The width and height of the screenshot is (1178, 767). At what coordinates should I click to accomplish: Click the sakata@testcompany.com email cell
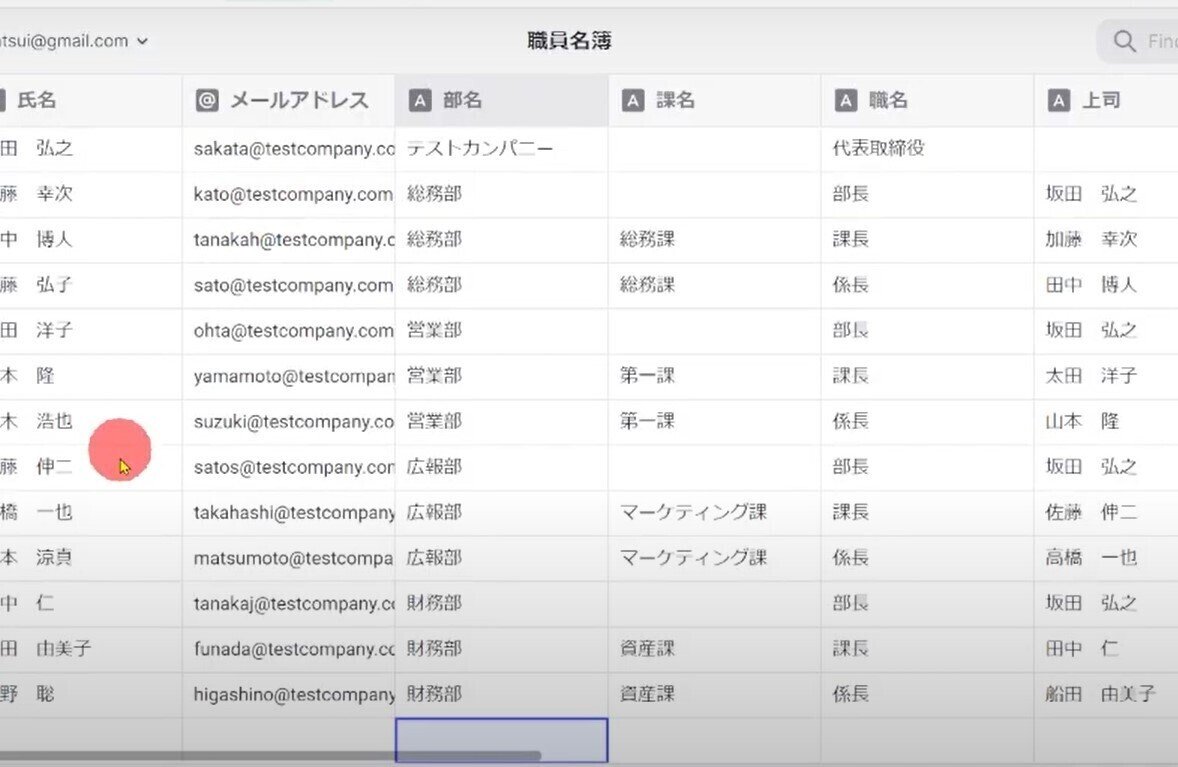click(290, 148)
